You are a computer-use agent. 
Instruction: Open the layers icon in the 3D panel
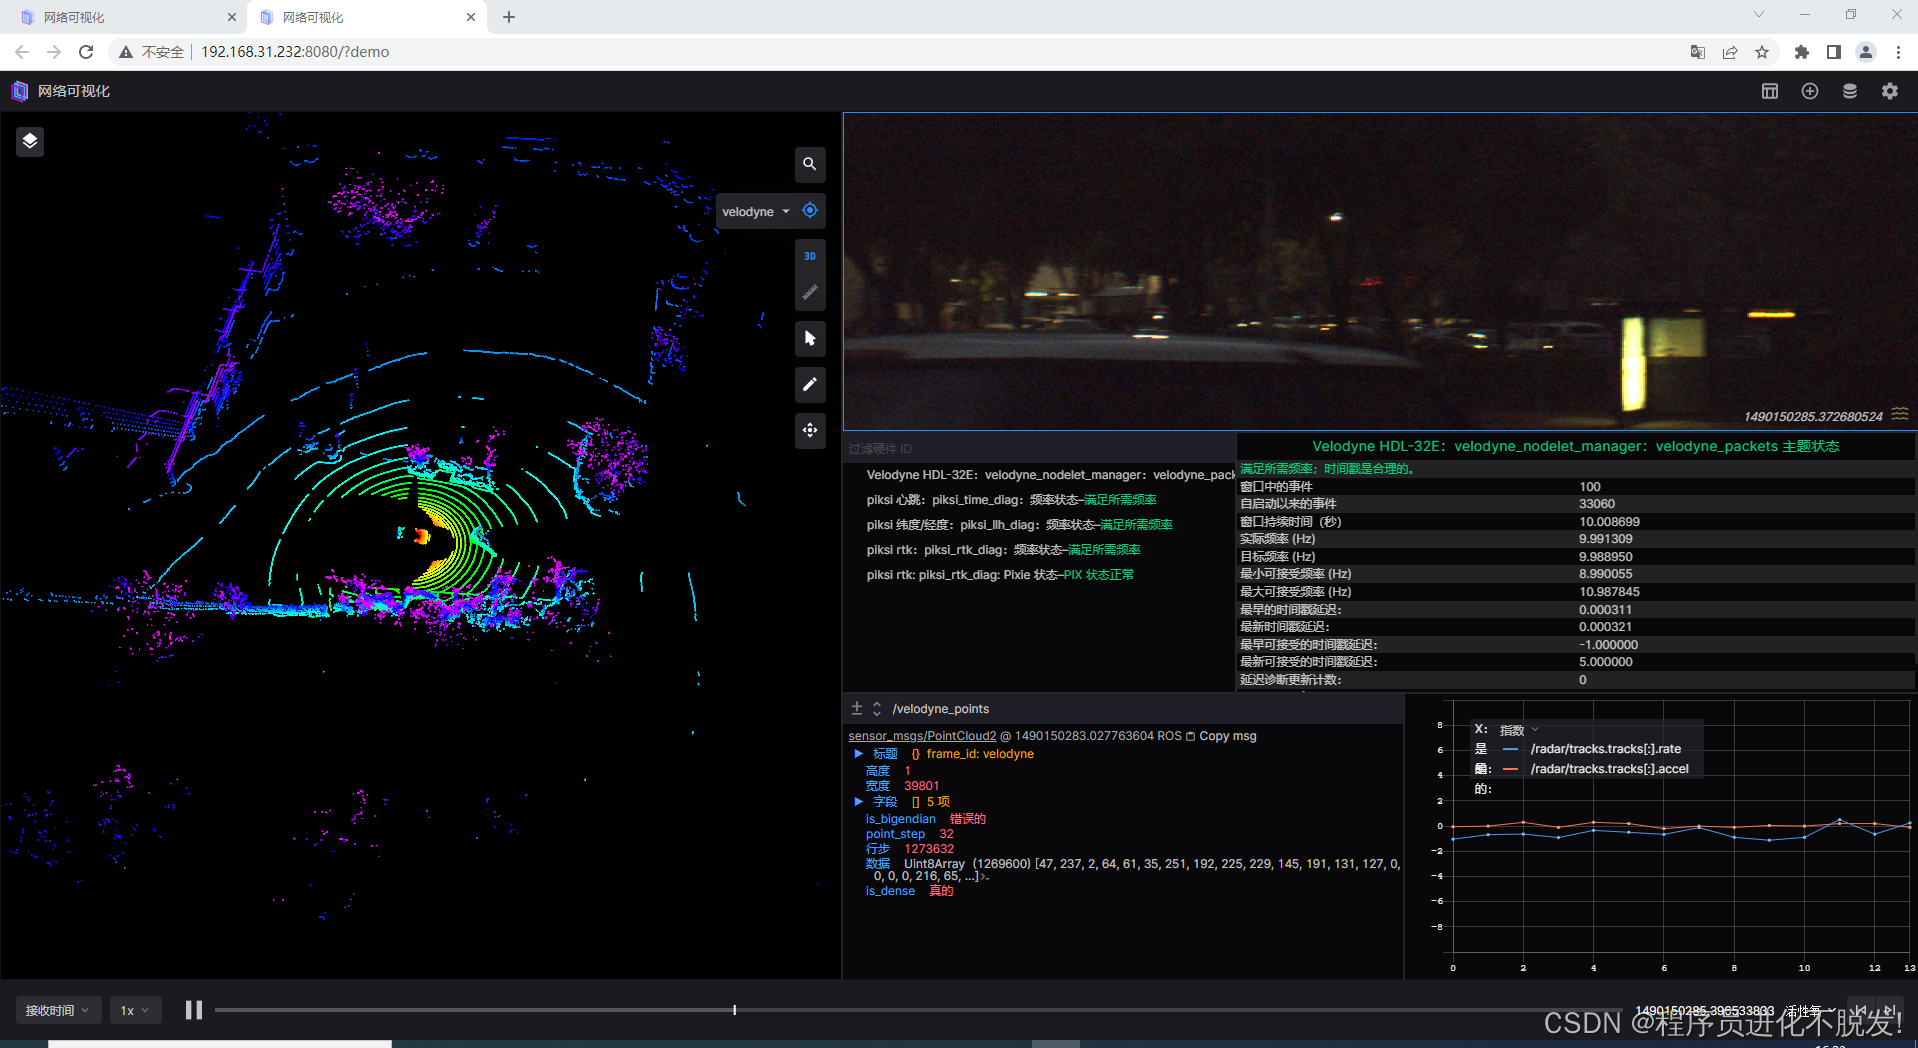point(29,141)
